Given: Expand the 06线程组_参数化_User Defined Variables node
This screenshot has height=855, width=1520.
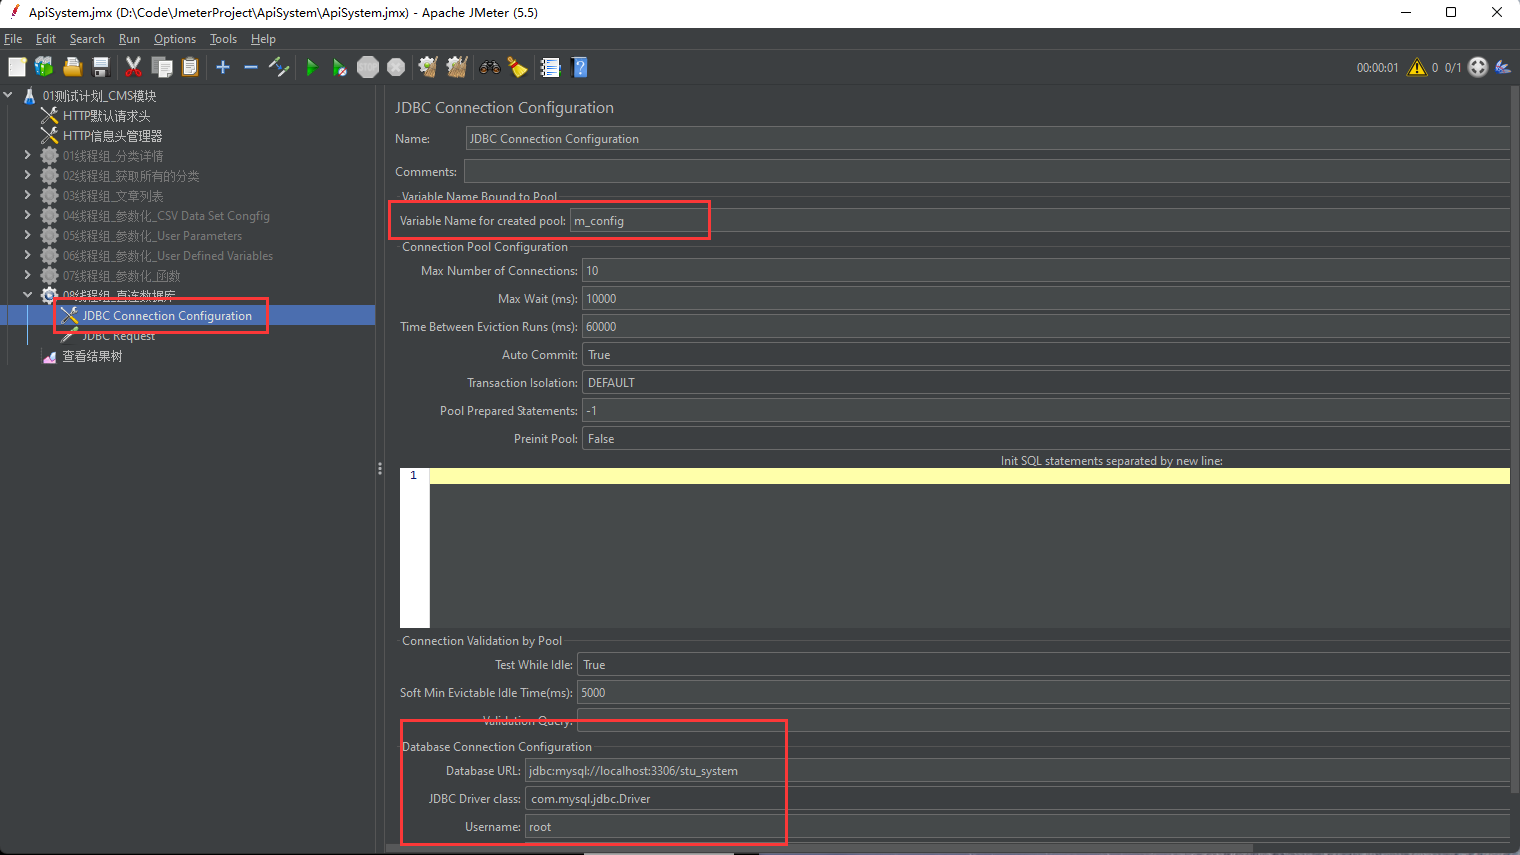Looking at the screenshot, I should pyautogui.click(x=28, y=256).
